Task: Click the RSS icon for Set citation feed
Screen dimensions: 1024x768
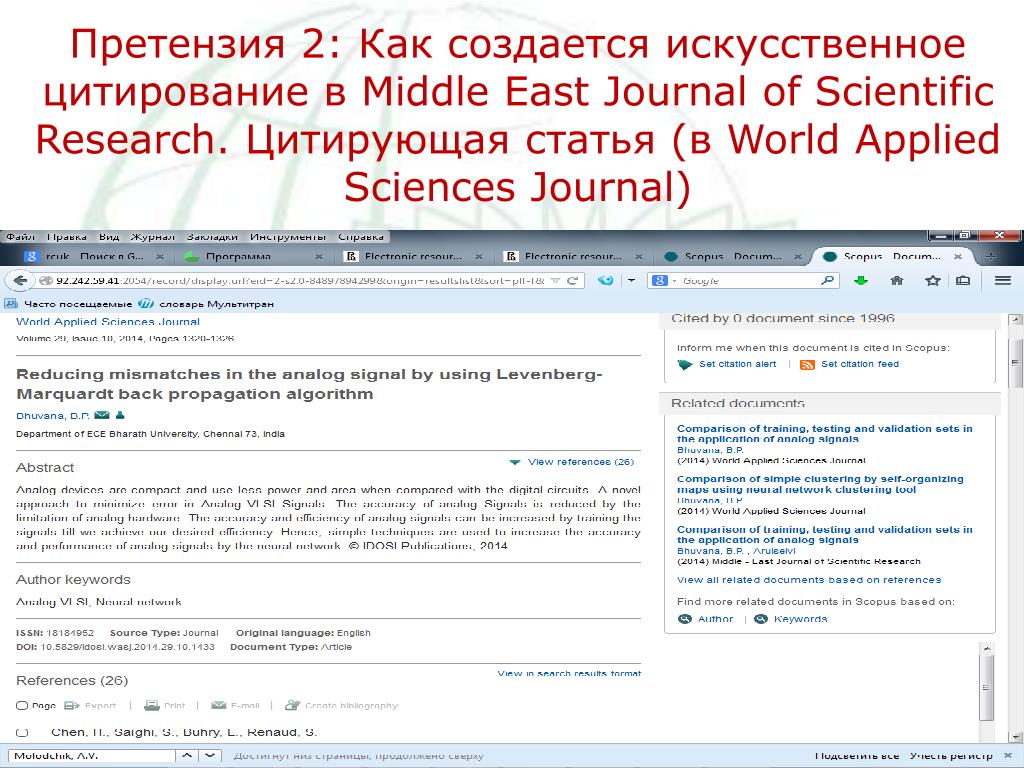Action: pos(807,364)
